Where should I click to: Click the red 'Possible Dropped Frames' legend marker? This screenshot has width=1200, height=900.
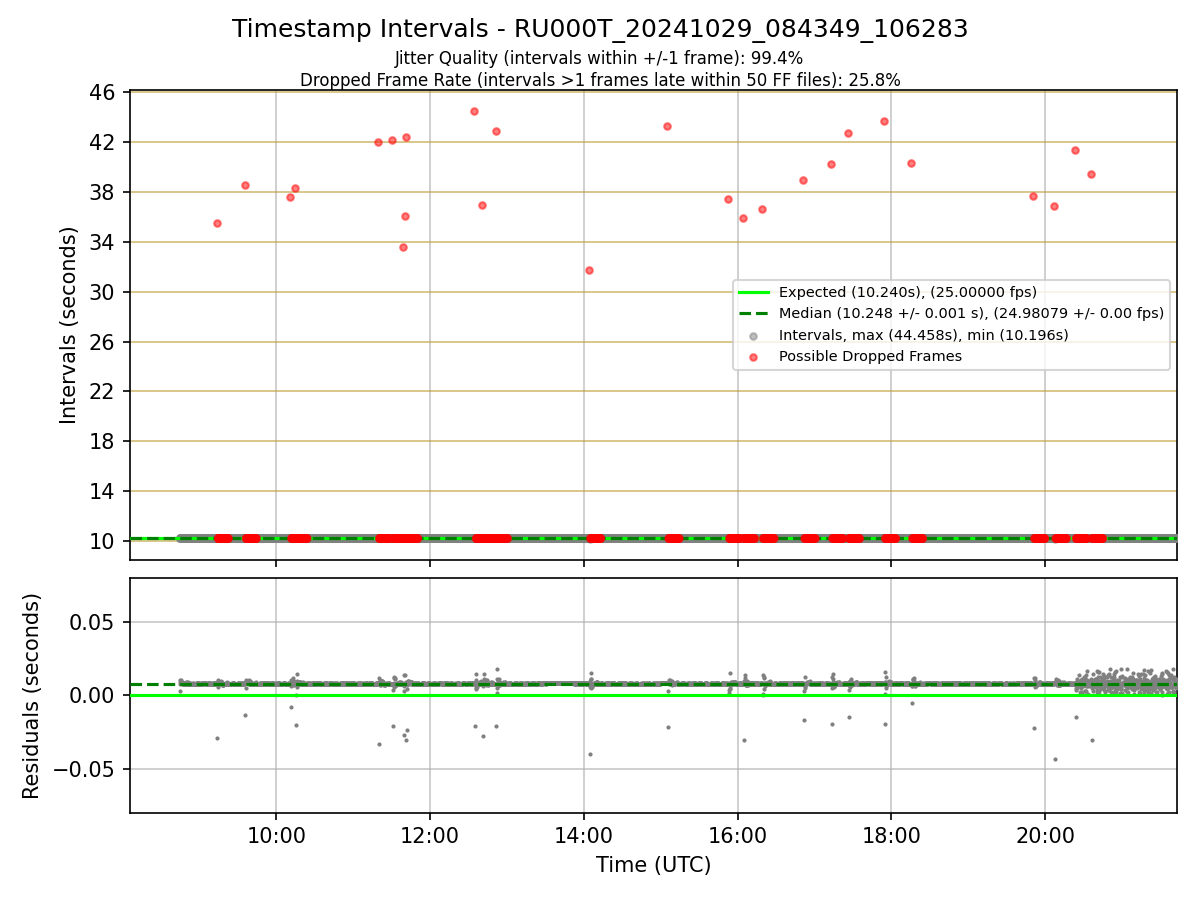pos(753,356)
